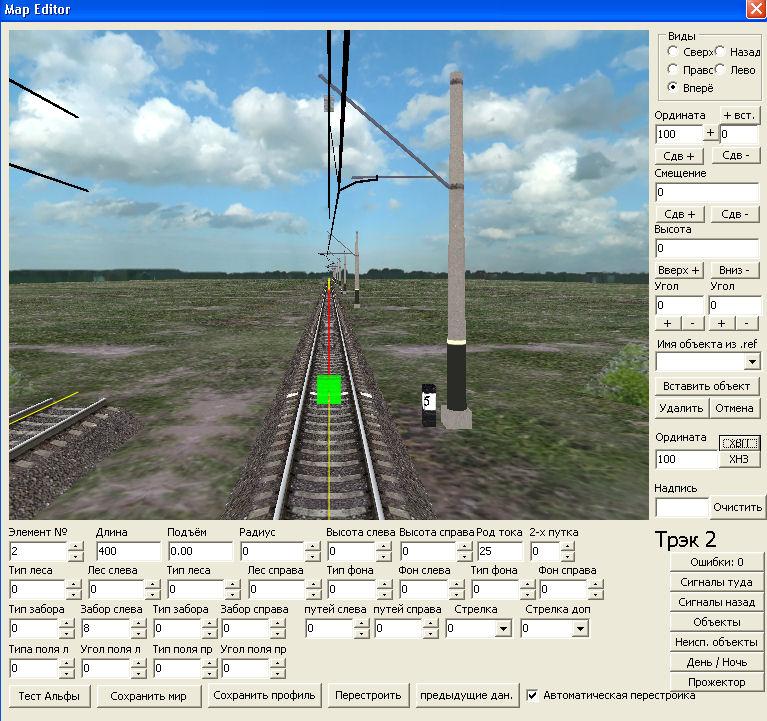Click the Вставить объект button
This screenshot has height=721, width=767.
pos(708,386)
